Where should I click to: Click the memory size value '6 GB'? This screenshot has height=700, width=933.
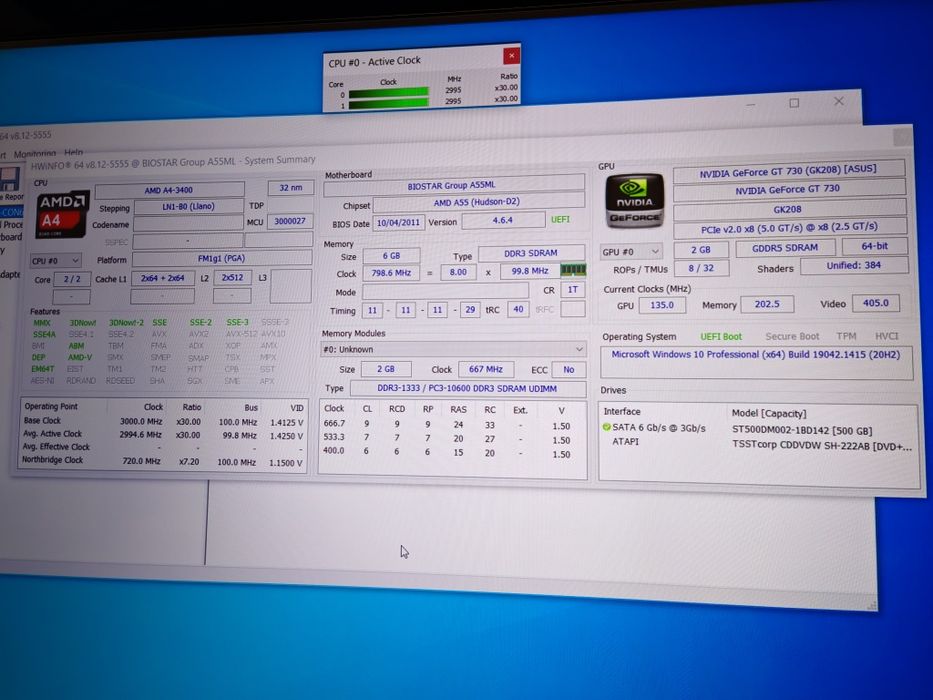pos(391,255)
